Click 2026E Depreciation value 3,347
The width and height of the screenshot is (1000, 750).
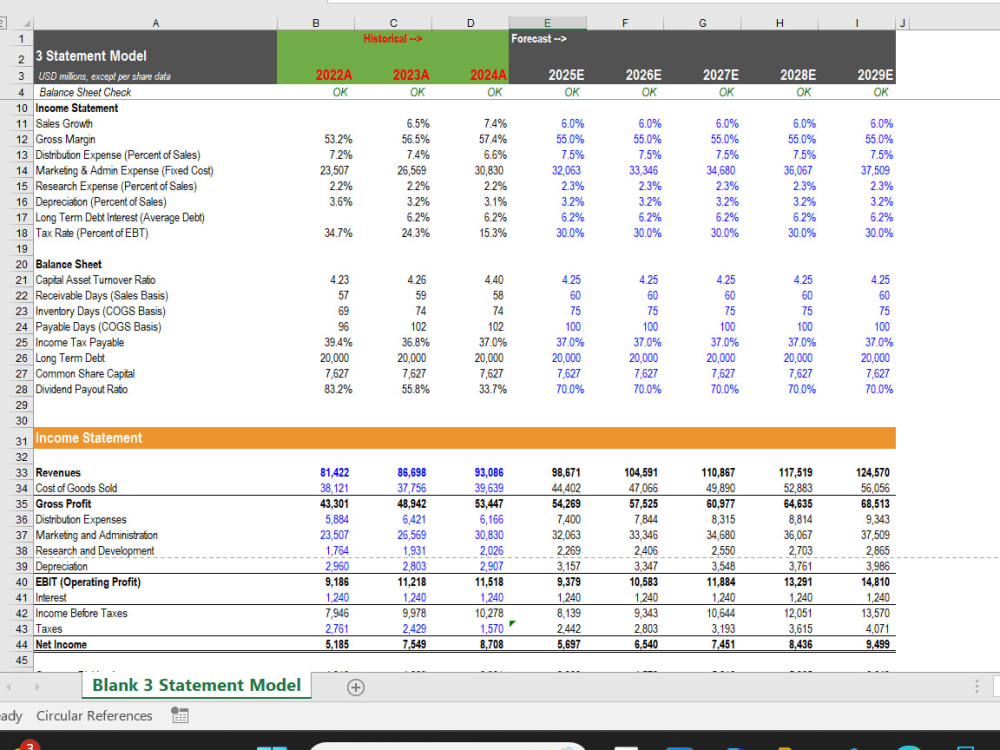click(x=645, y=566)
